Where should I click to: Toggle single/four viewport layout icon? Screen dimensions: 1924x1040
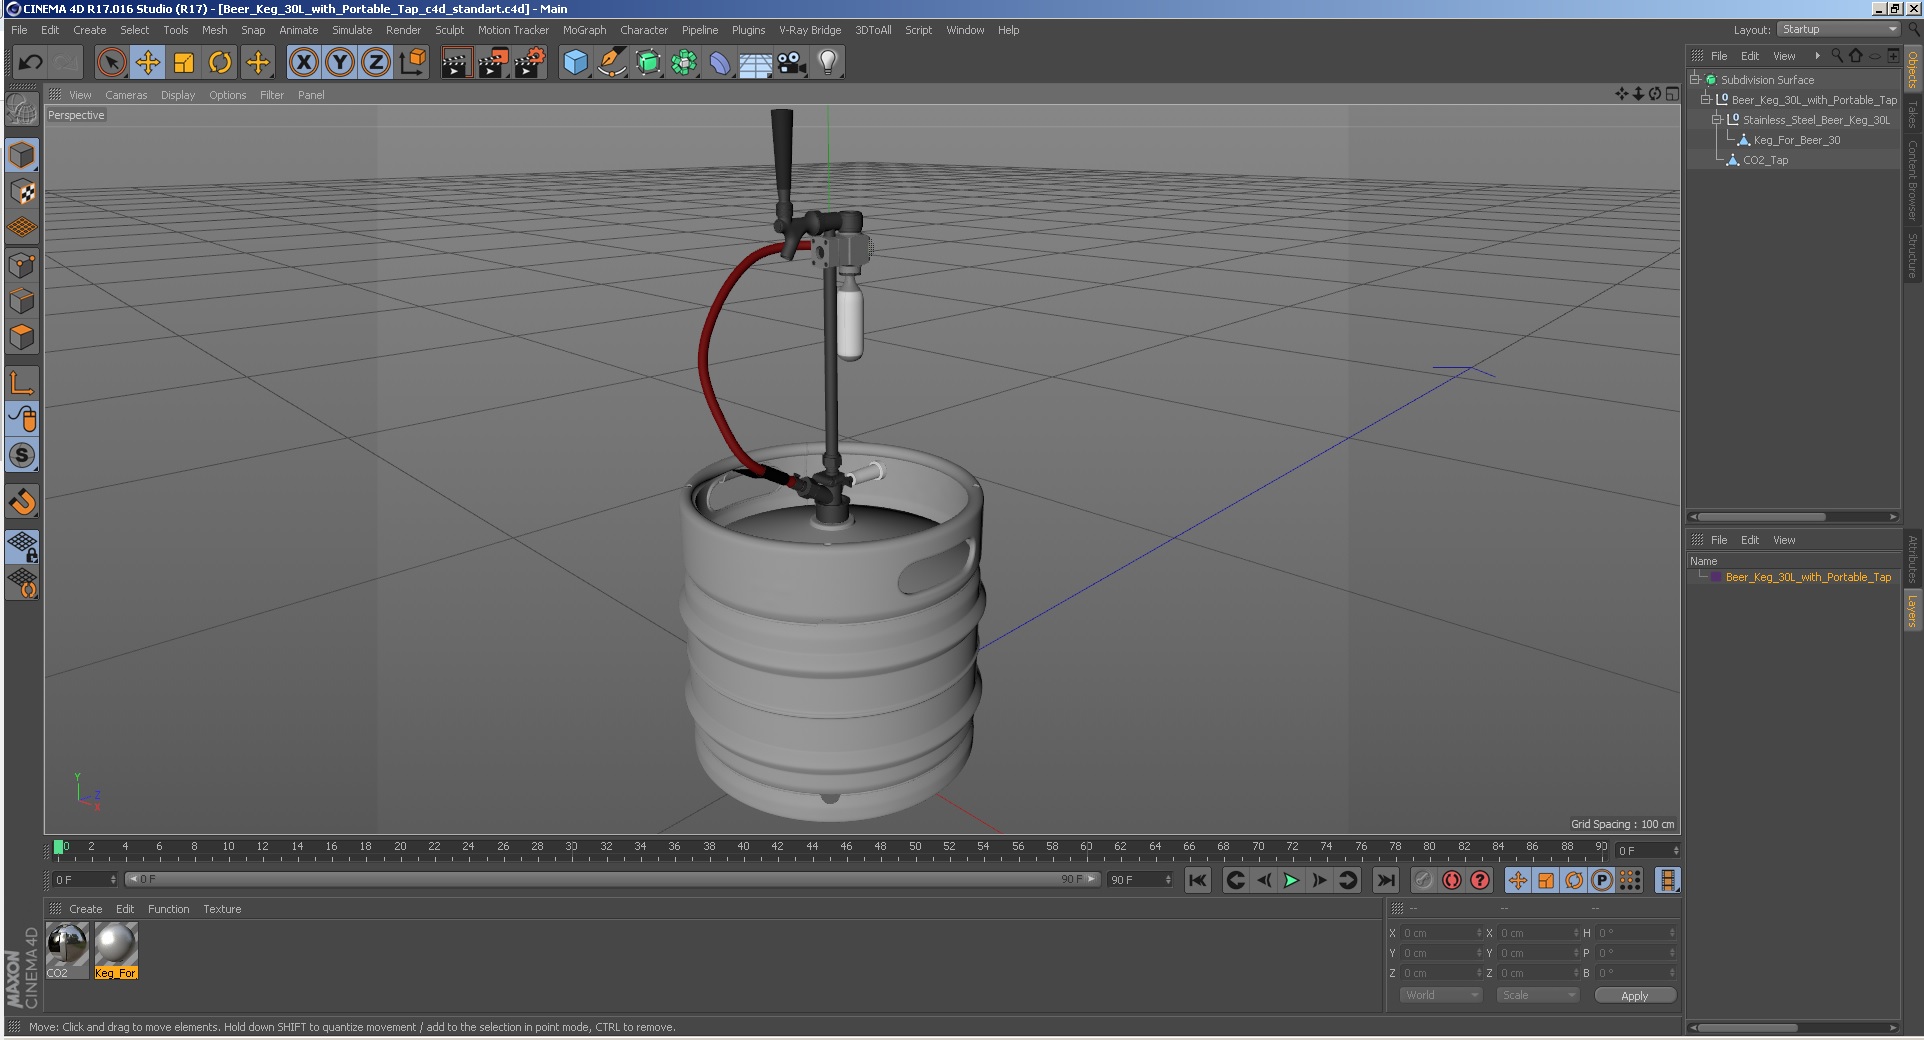(1672, 94)
